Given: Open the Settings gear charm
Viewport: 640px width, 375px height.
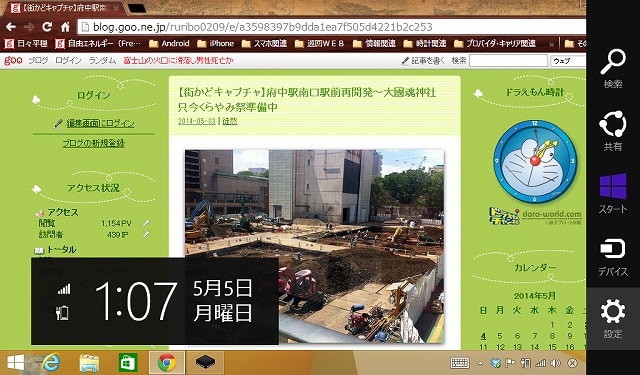Looking at the screenshot, I should [x=613, y=318].
